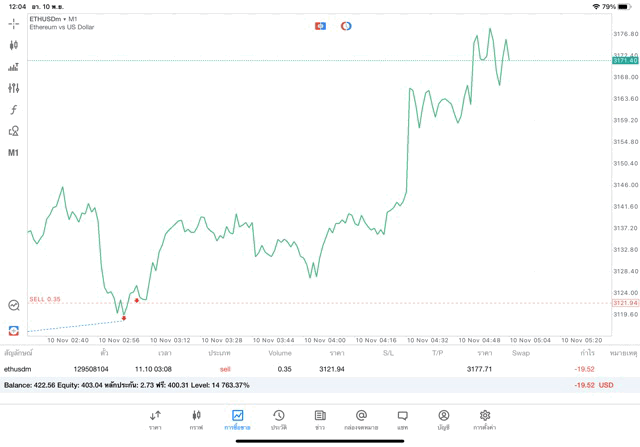Open the indicators chart icon
640x447 pixels.
[13, 67]
